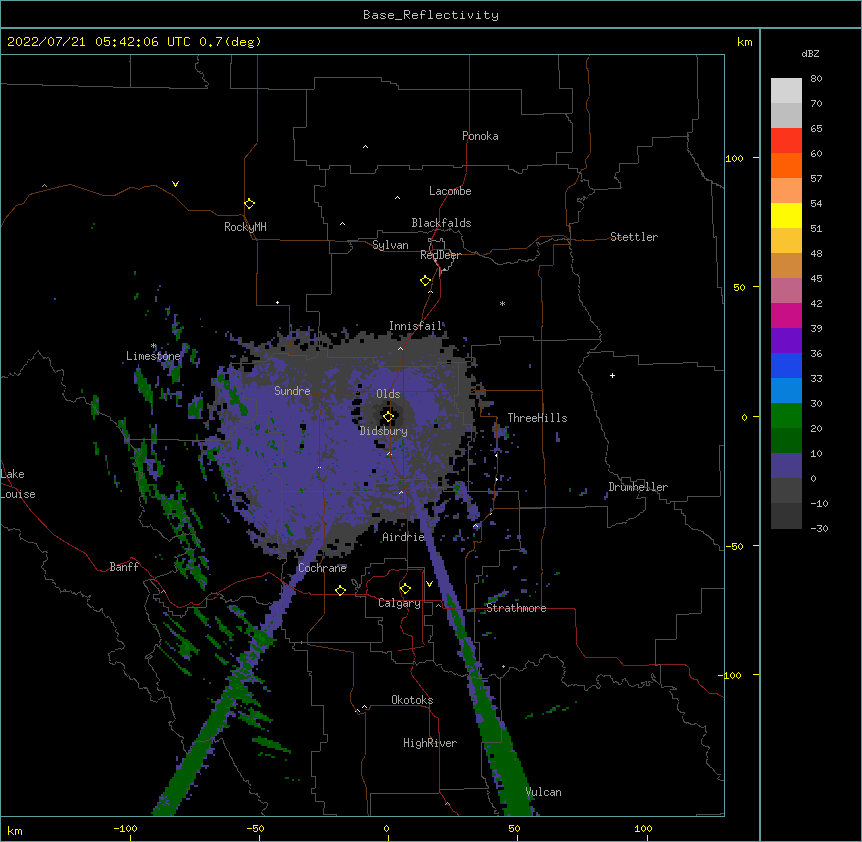Viewport: 862px width, 842px height.
Task: Click the dBZ legend heading
Action: (x=810, y=53)
